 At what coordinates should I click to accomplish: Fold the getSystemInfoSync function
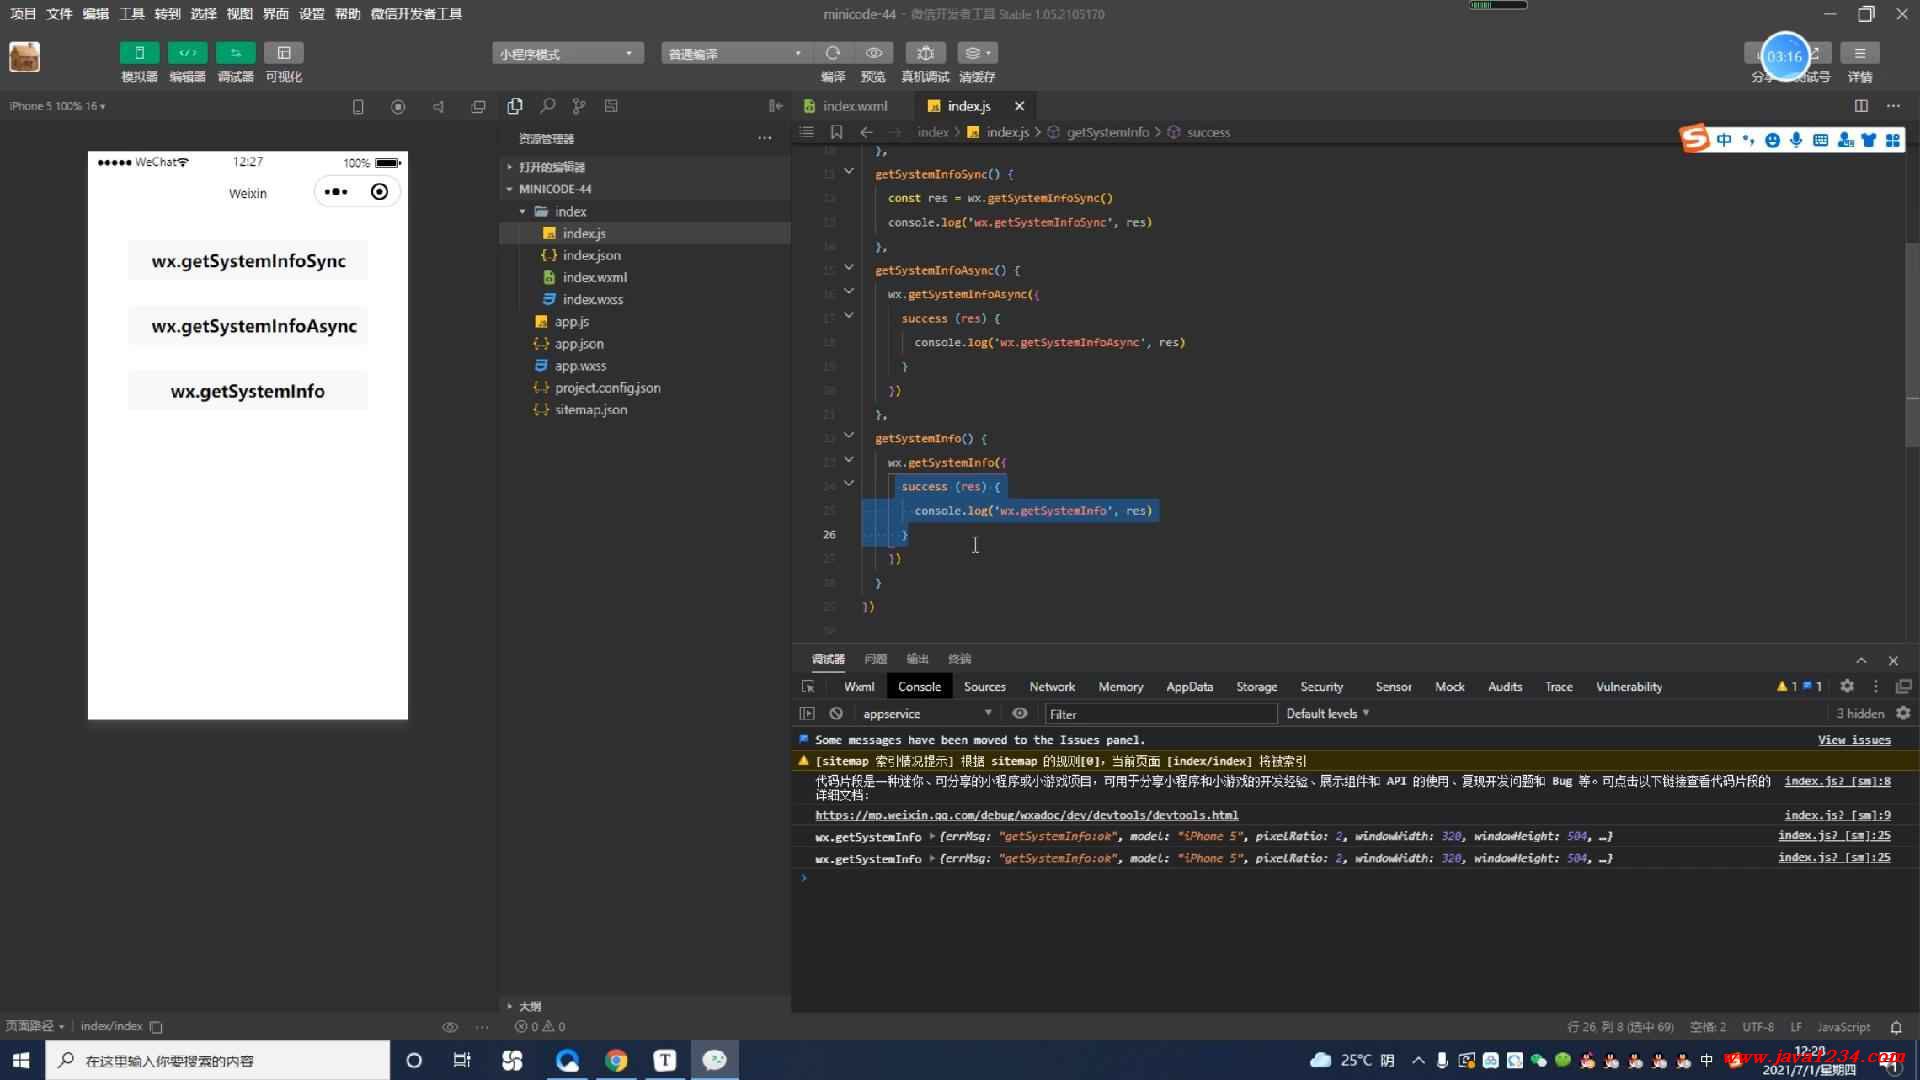[849, 172]
